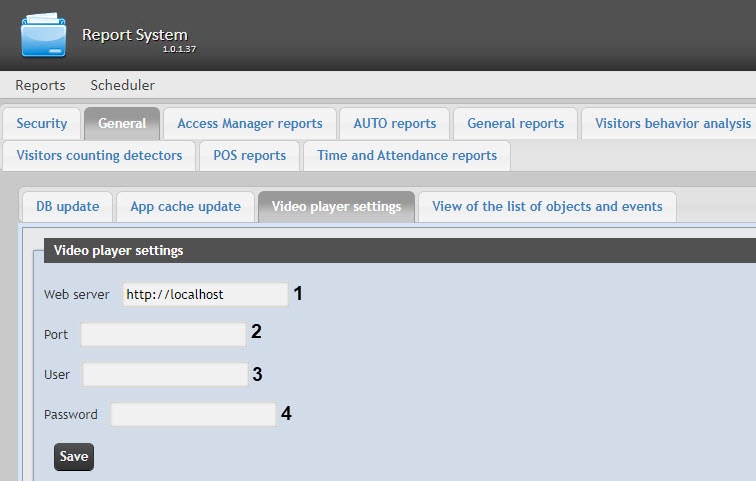Go to Time and Attendance reports tab
756x481 pixels.
406,155
